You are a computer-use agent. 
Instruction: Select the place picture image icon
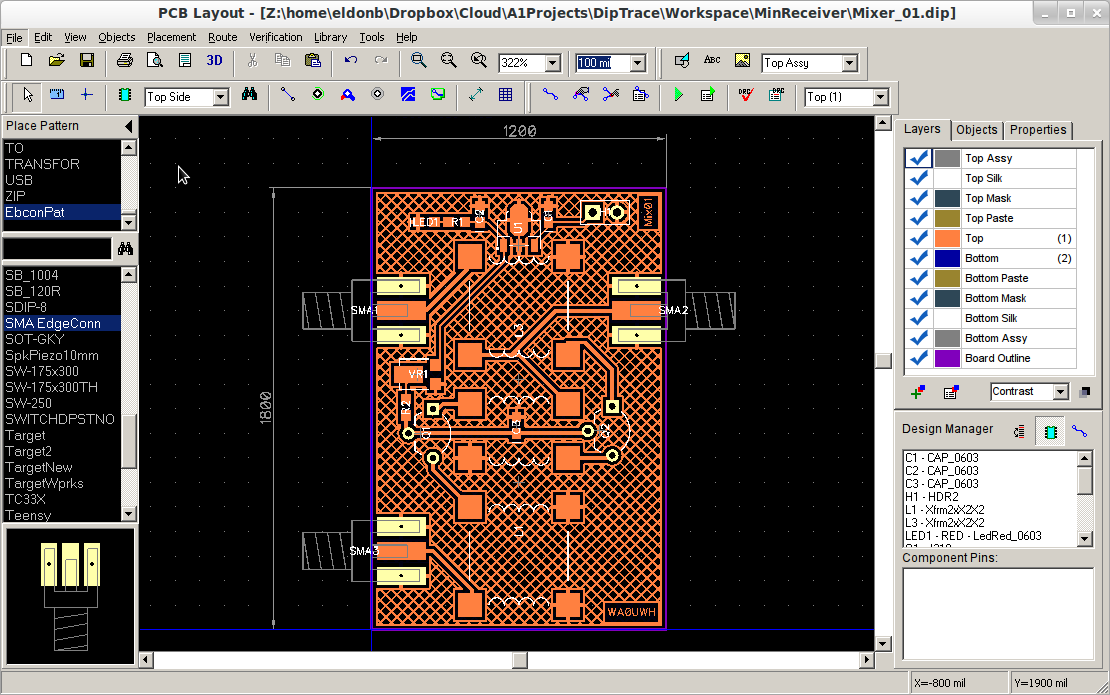click(742, 61)
